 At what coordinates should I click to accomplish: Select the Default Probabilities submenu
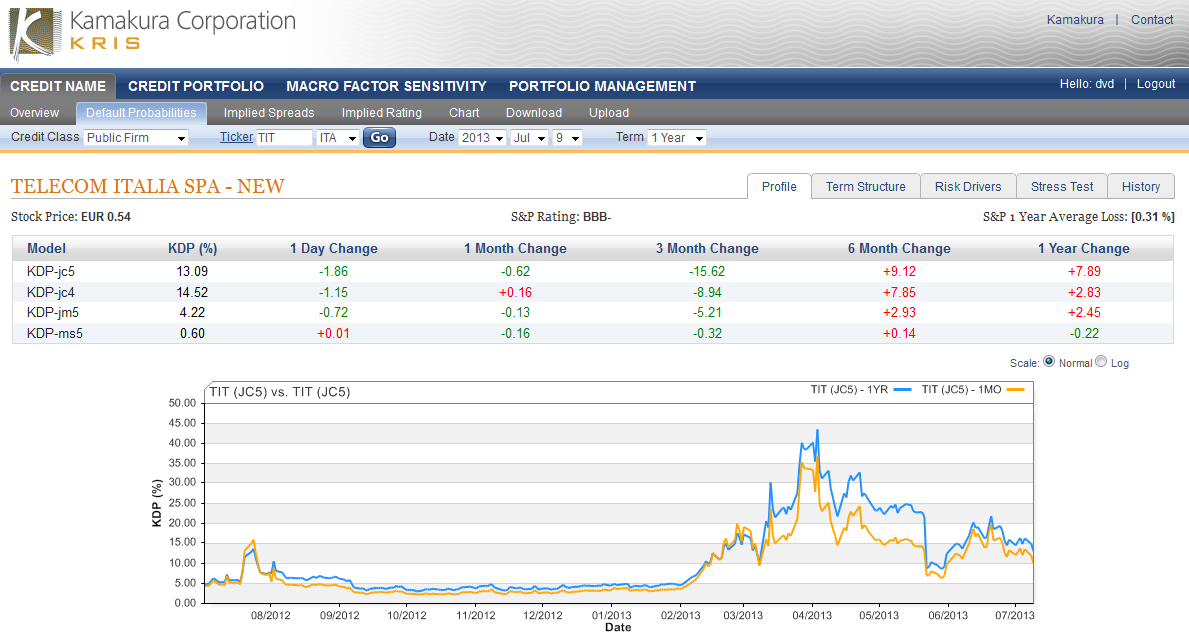(141, 113)
